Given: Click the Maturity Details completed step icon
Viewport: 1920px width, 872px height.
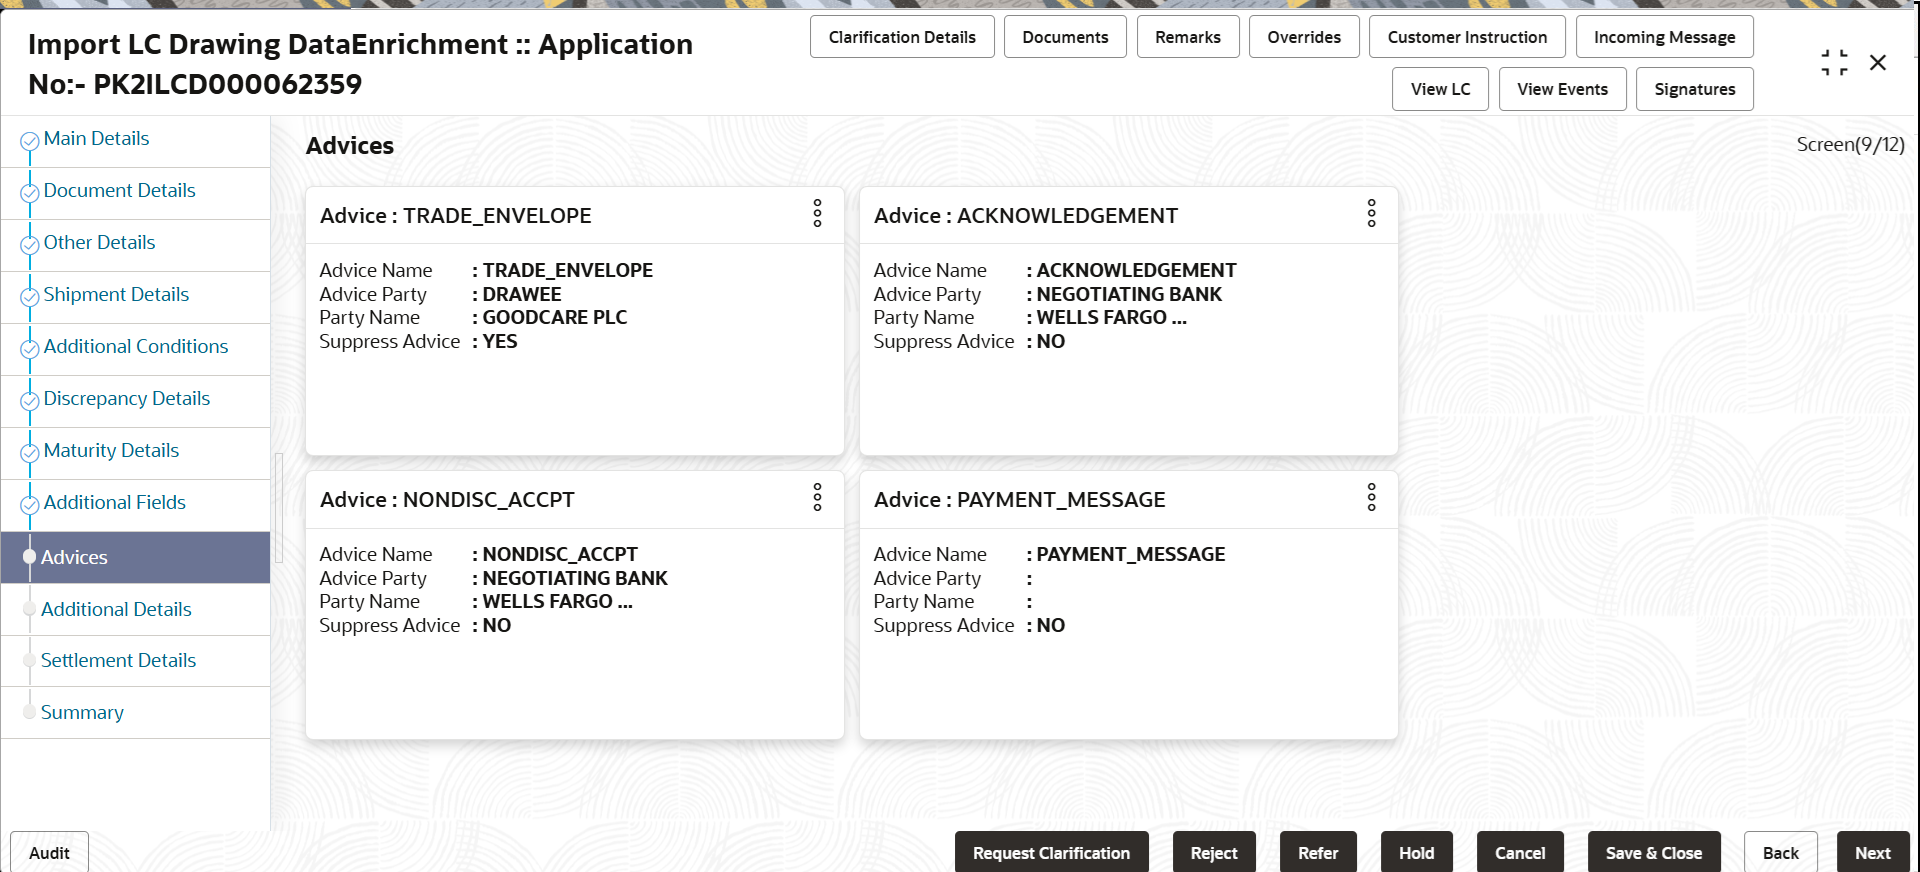Looking at the screenshot, I should coord(30,454).
